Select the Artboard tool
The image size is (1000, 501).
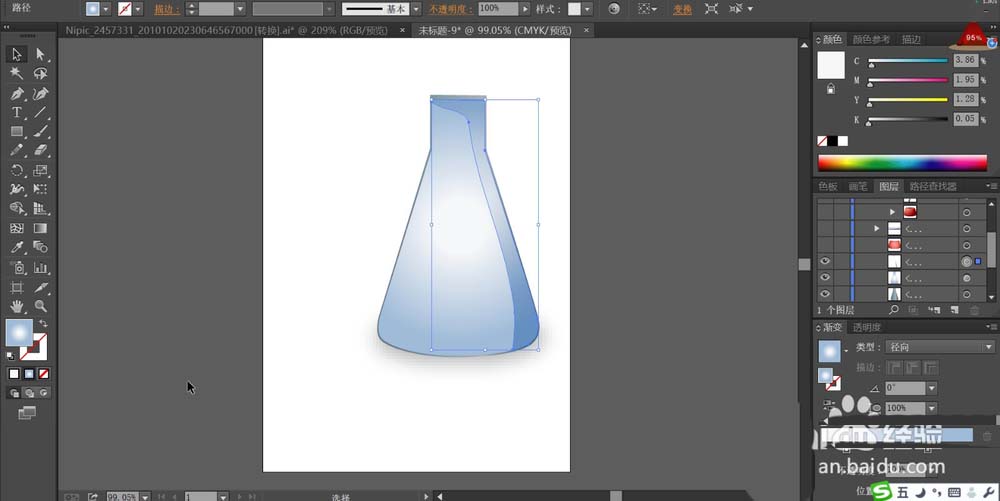17,287
